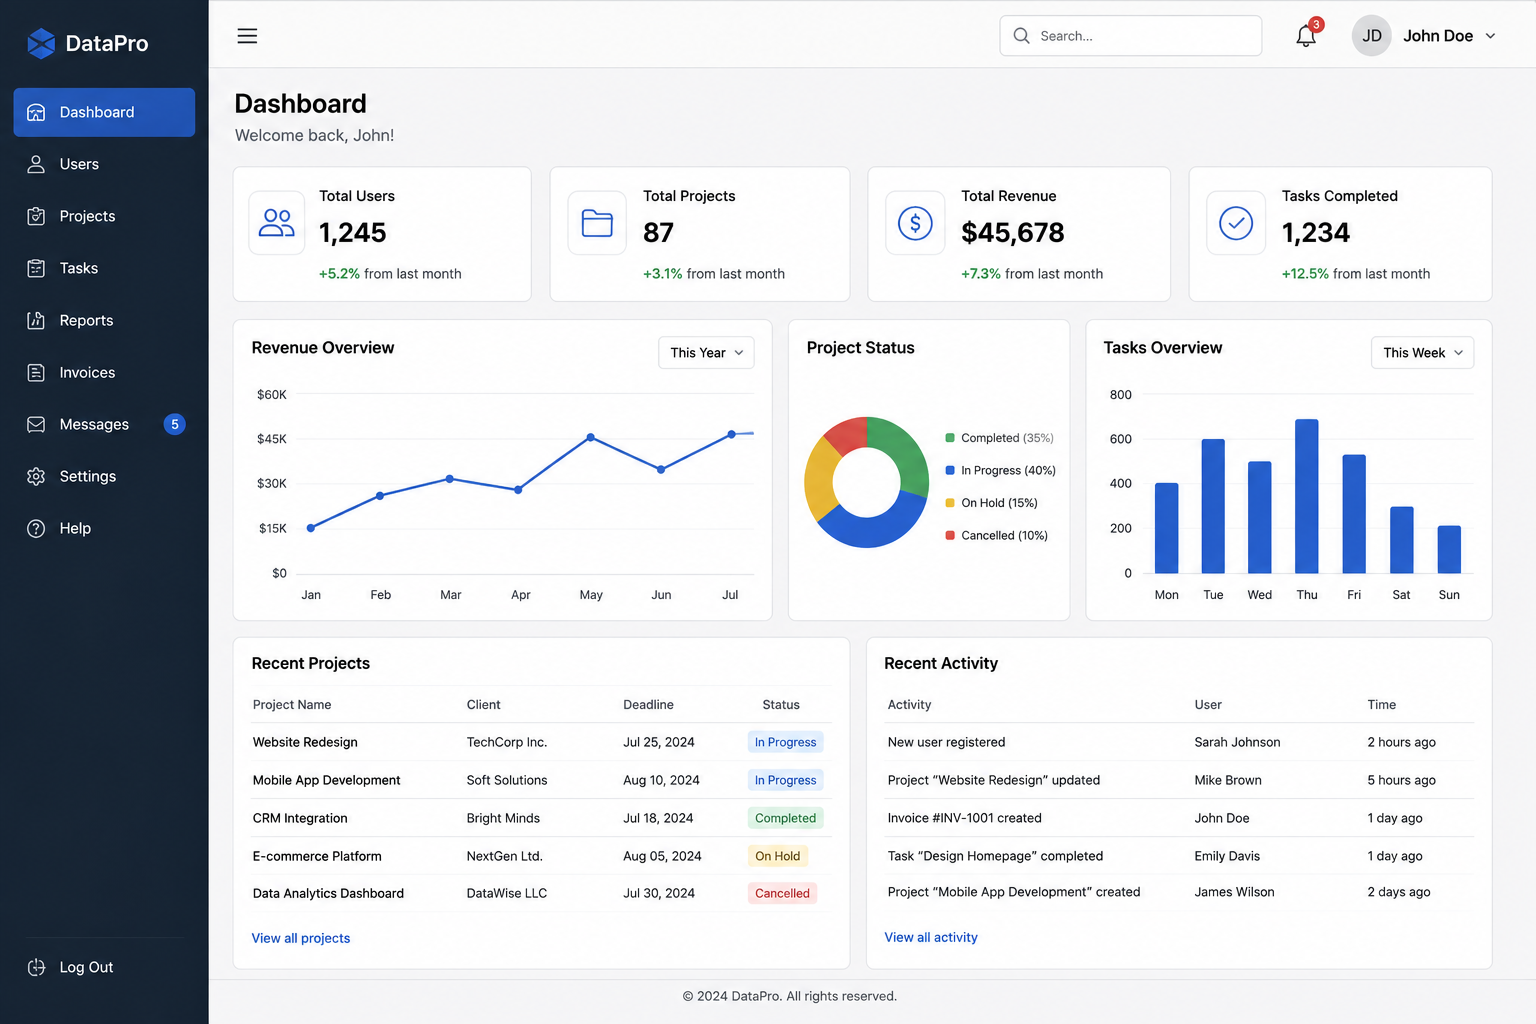Navigate to Invoices in sidebar
This screenshot has height=1024, width=1536.
(x=104, y=372)
